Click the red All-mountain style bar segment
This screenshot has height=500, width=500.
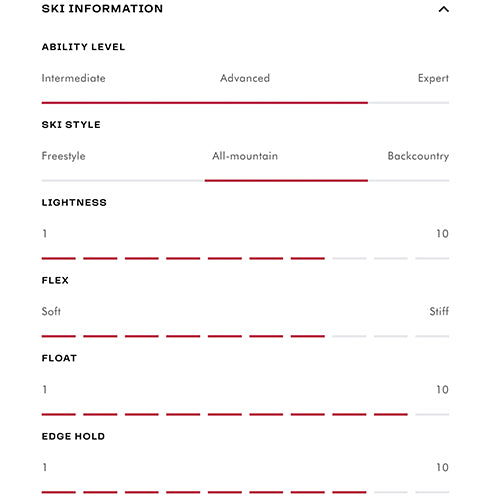tap(286, 180)
